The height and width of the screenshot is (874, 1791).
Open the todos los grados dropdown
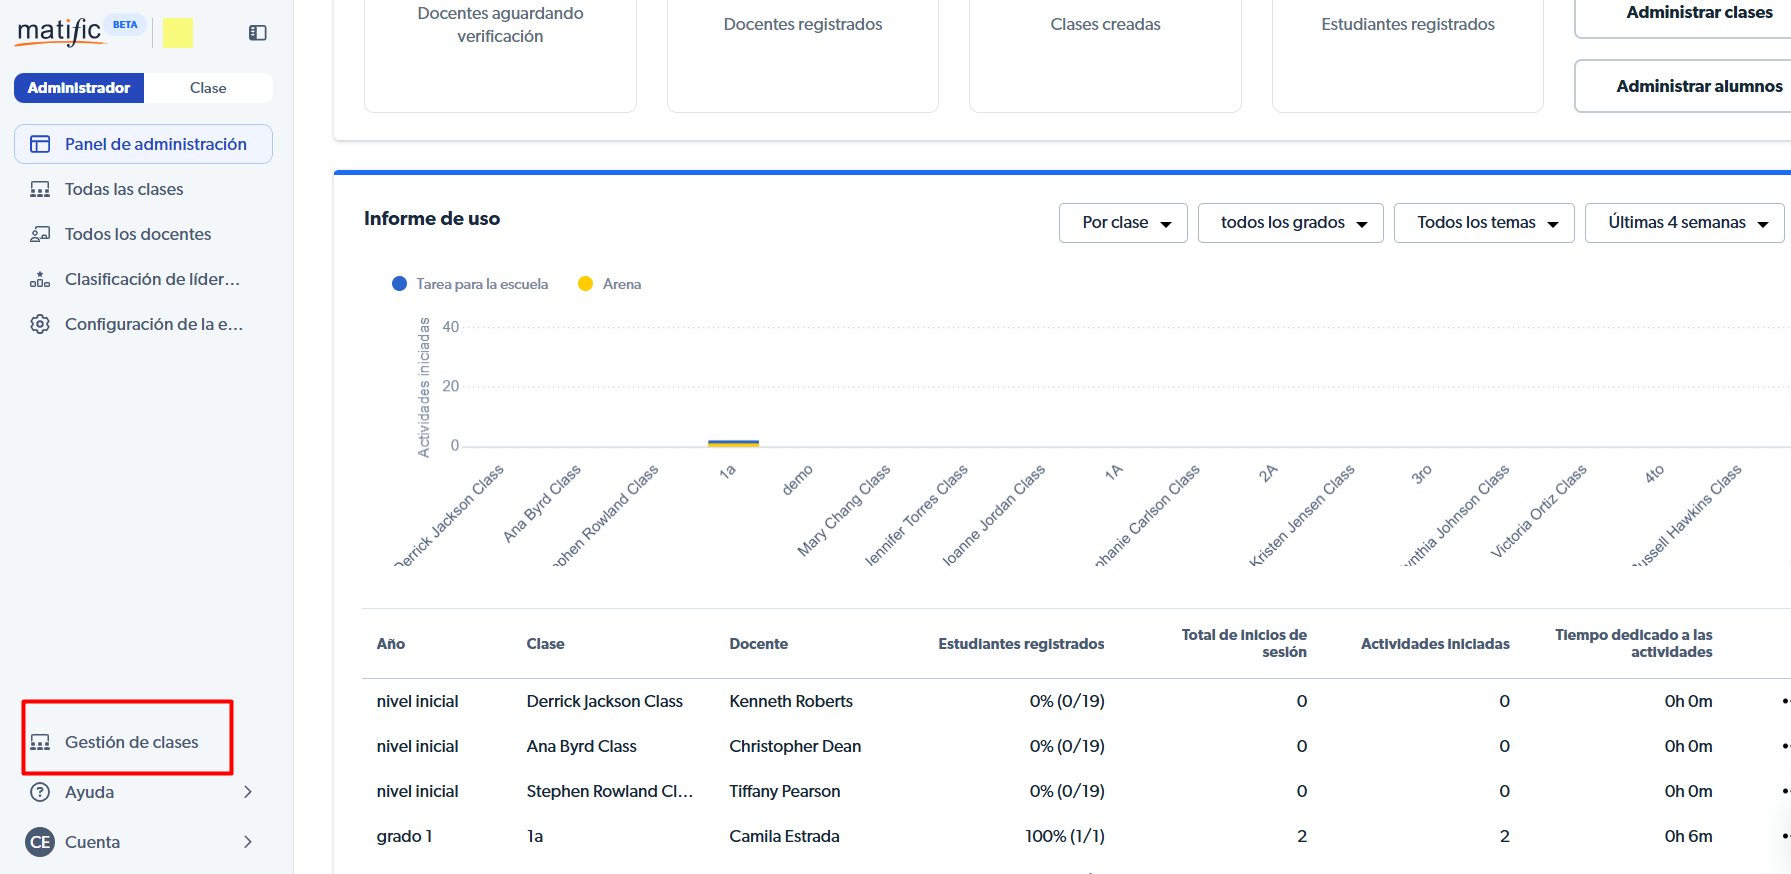[1290, 223]
